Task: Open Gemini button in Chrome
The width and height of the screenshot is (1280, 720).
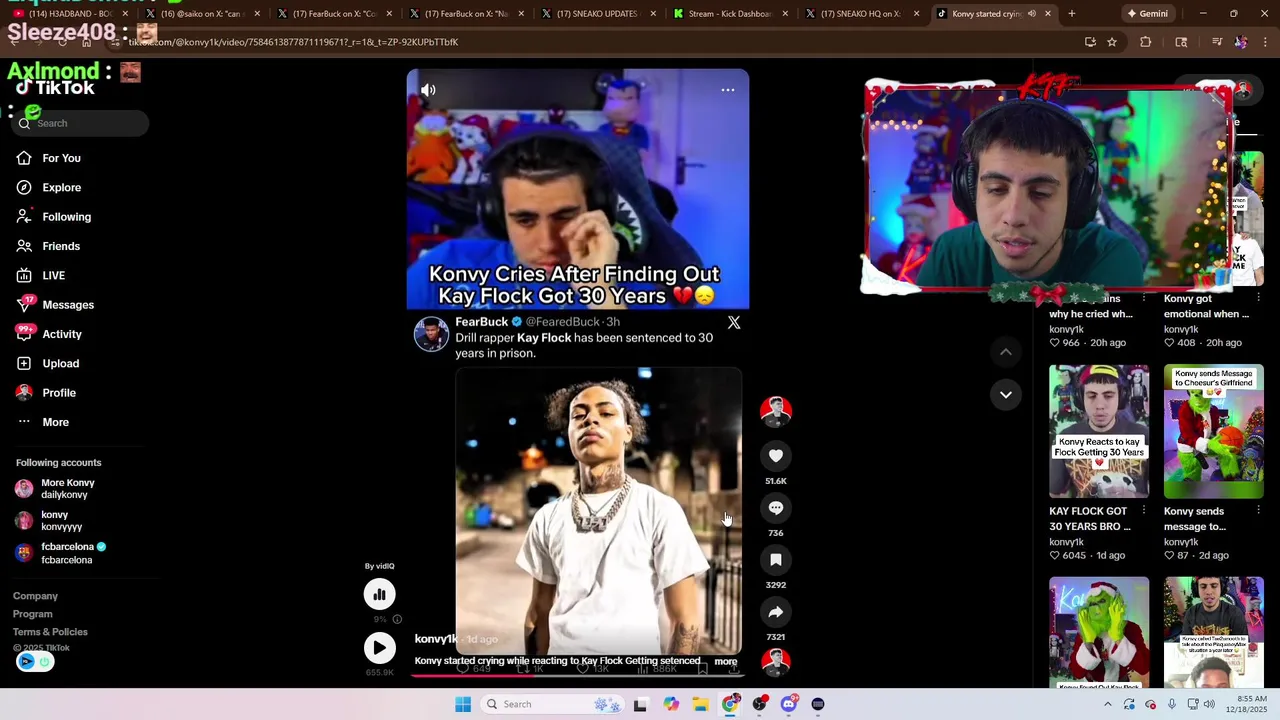Action: click(1147, 14)
